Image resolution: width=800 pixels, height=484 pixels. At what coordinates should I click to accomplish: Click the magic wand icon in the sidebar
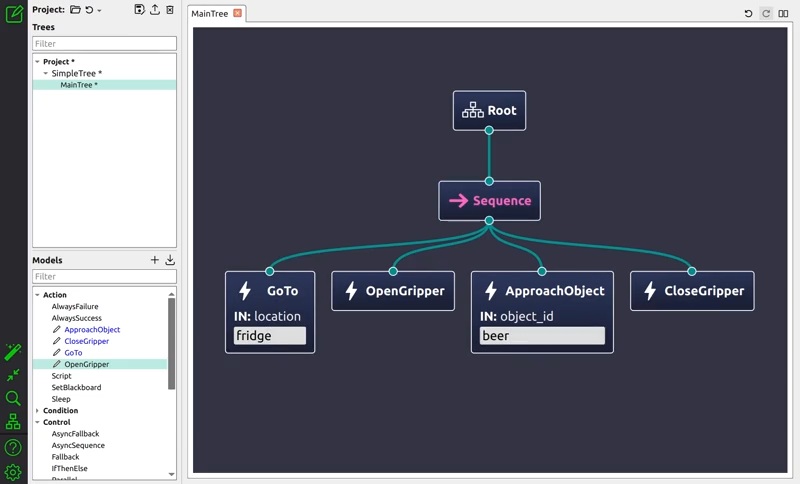13,352
